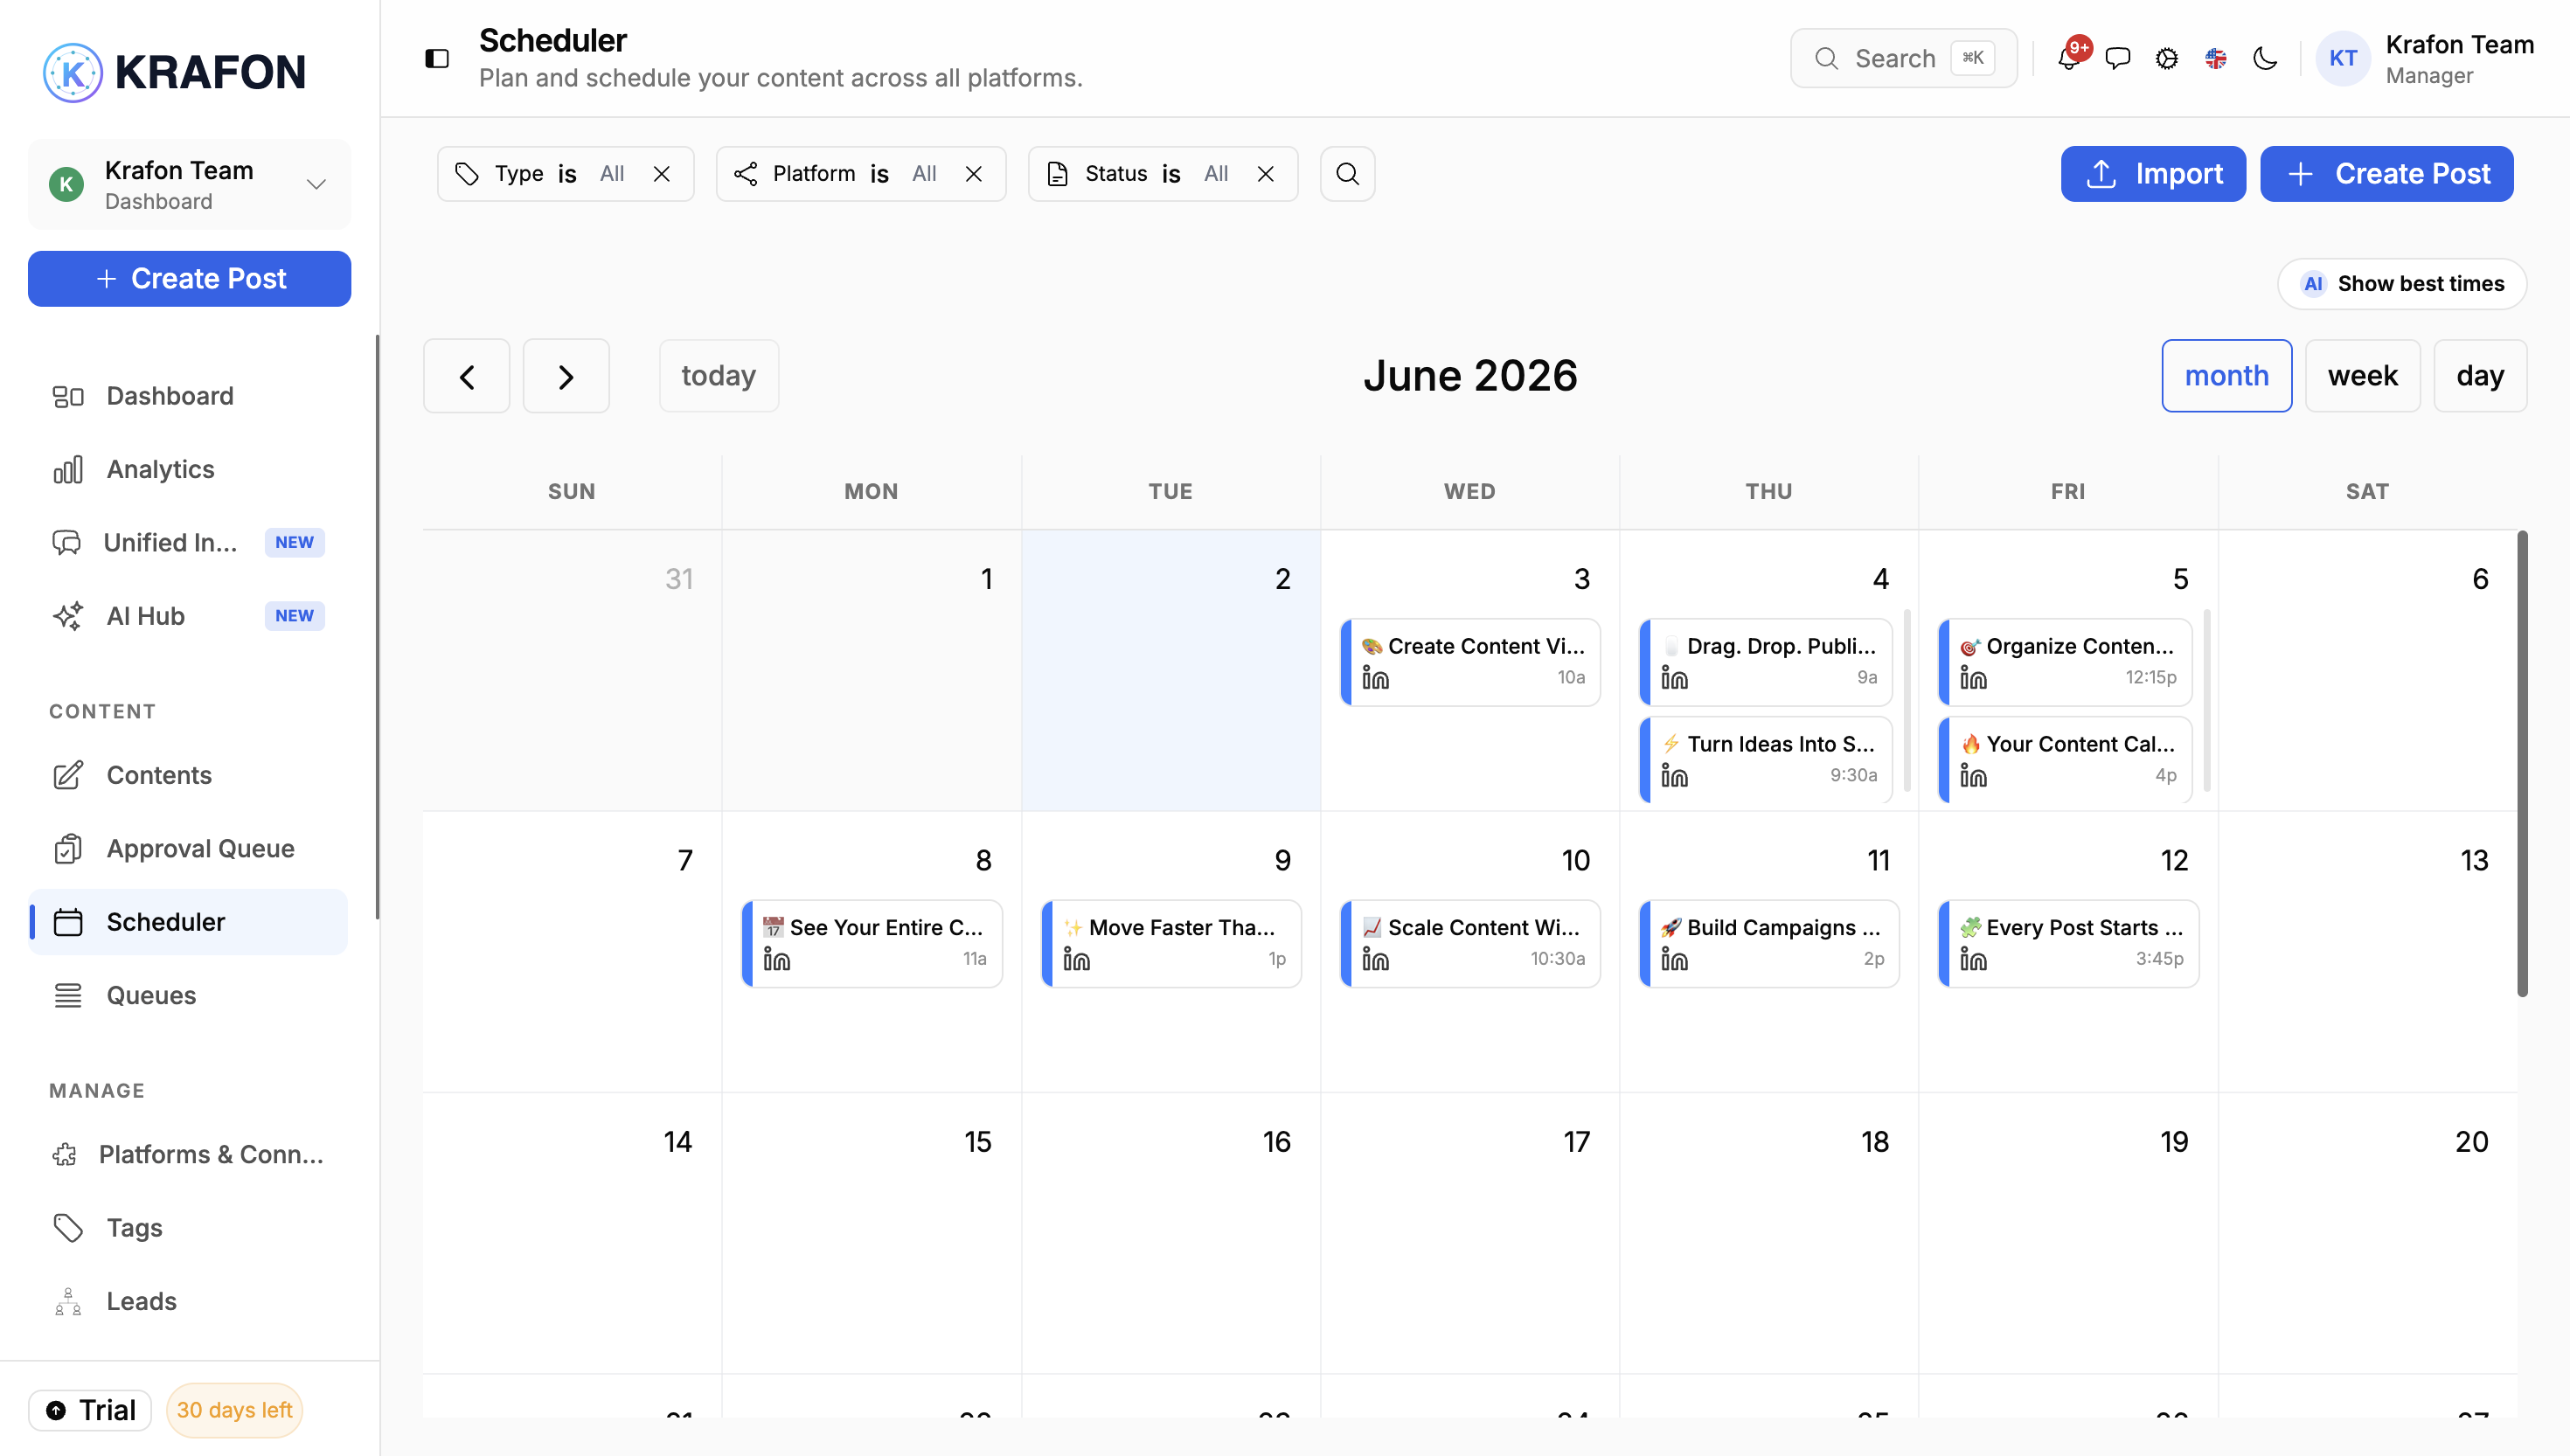Open Contents in sidebar
Screen dimensions: 2570x1456
(x=189, y=775)
